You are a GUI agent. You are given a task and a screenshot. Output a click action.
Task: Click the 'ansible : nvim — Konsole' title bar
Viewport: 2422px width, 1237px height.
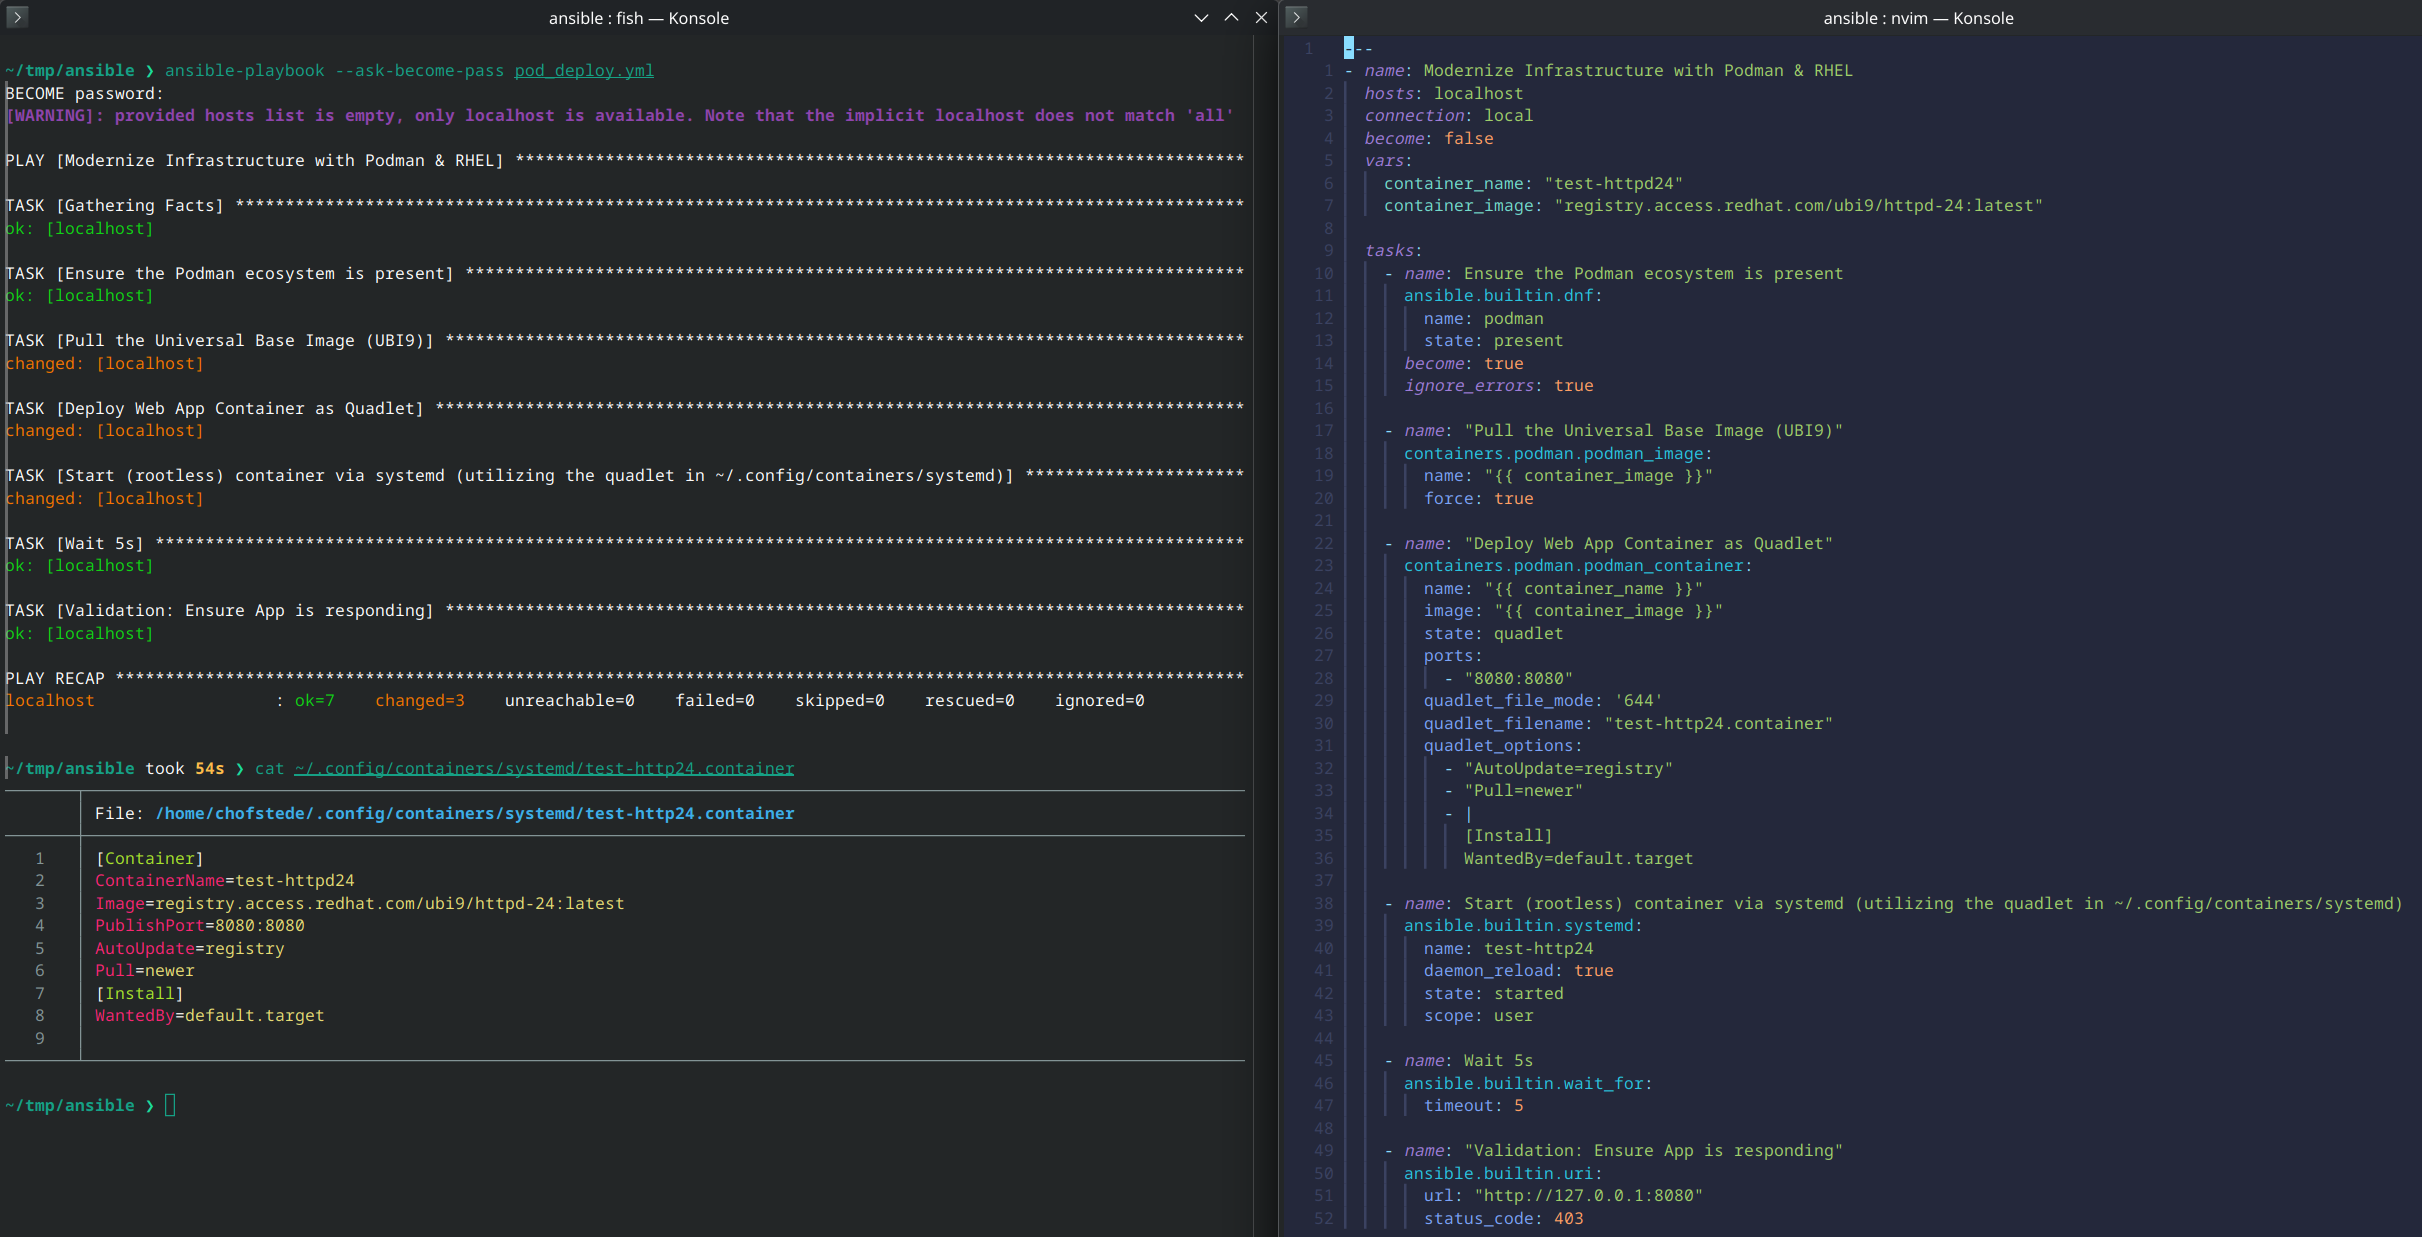pos(1917,17)
